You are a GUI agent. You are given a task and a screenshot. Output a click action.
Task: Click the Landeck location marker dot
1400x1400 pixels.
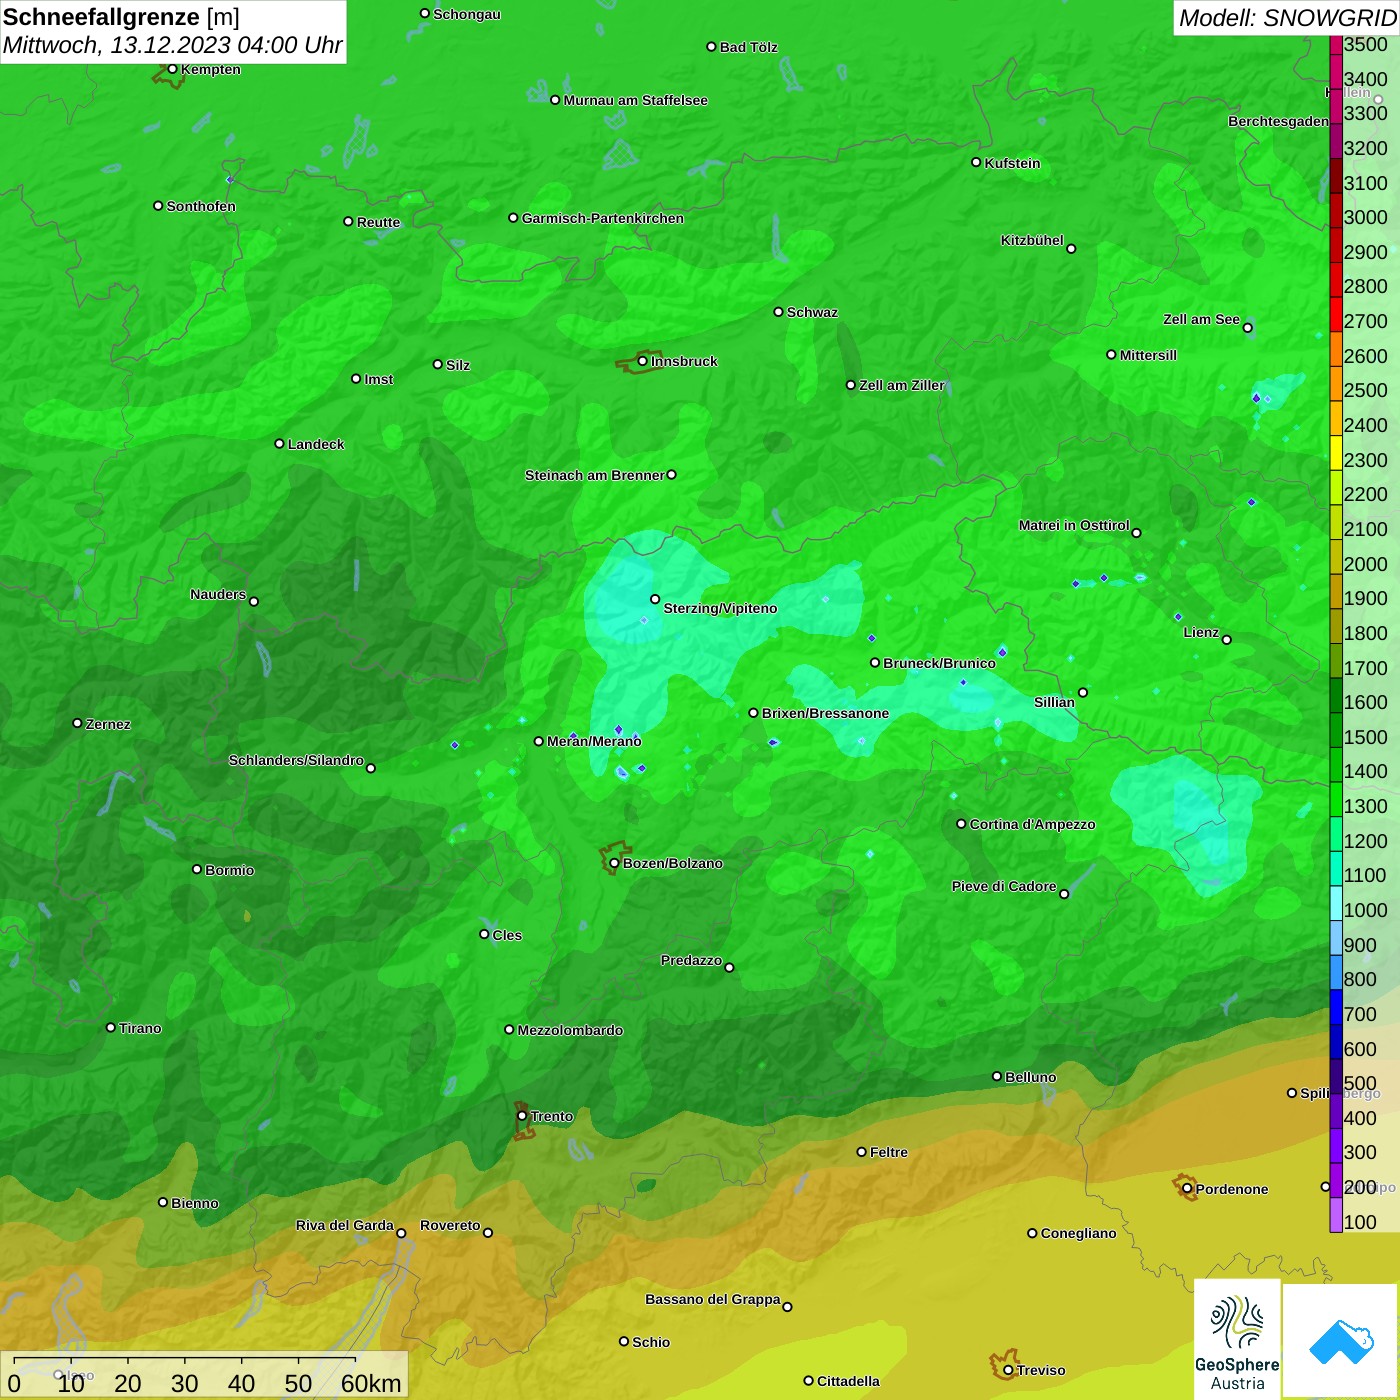click(x=279, y=444)
